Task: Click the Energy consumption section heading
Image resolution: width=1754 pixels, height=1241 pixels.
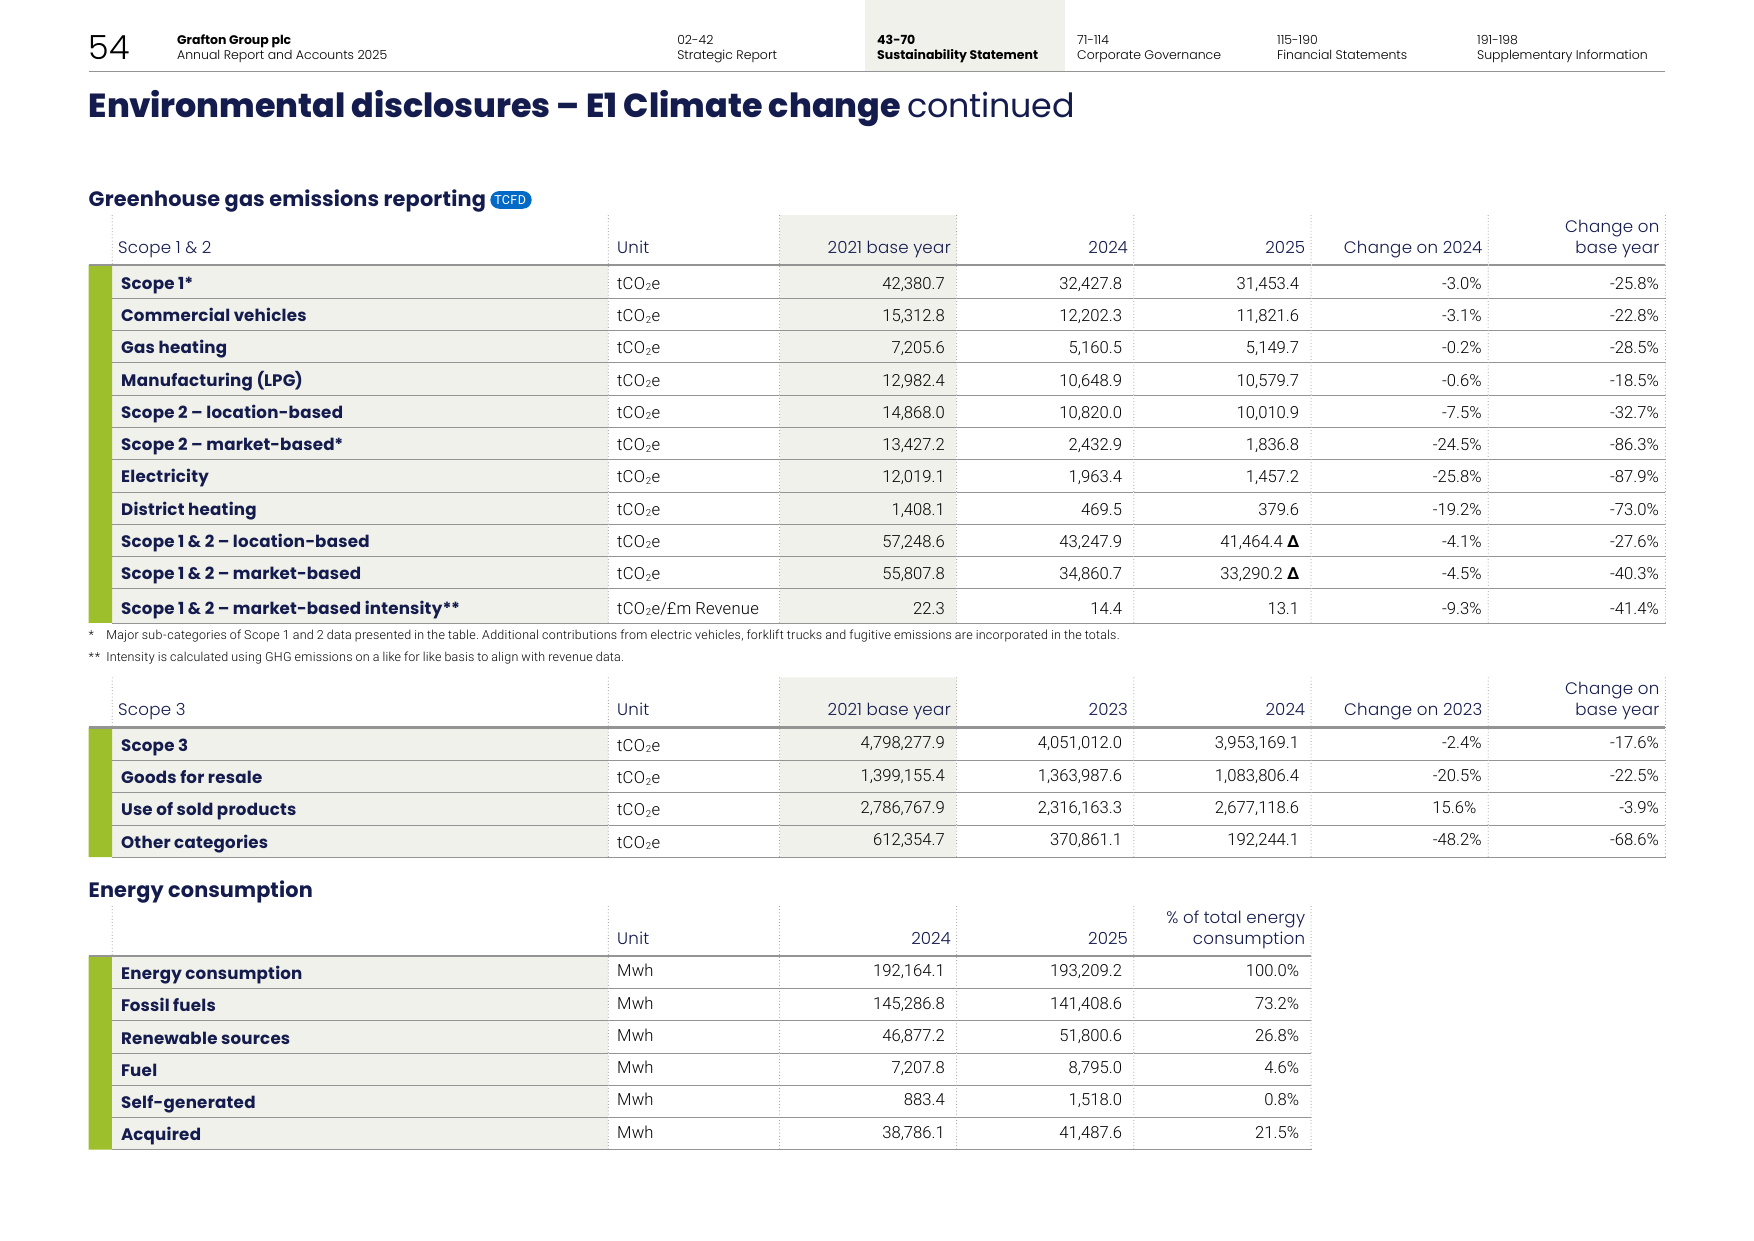Action: (200, 890)
